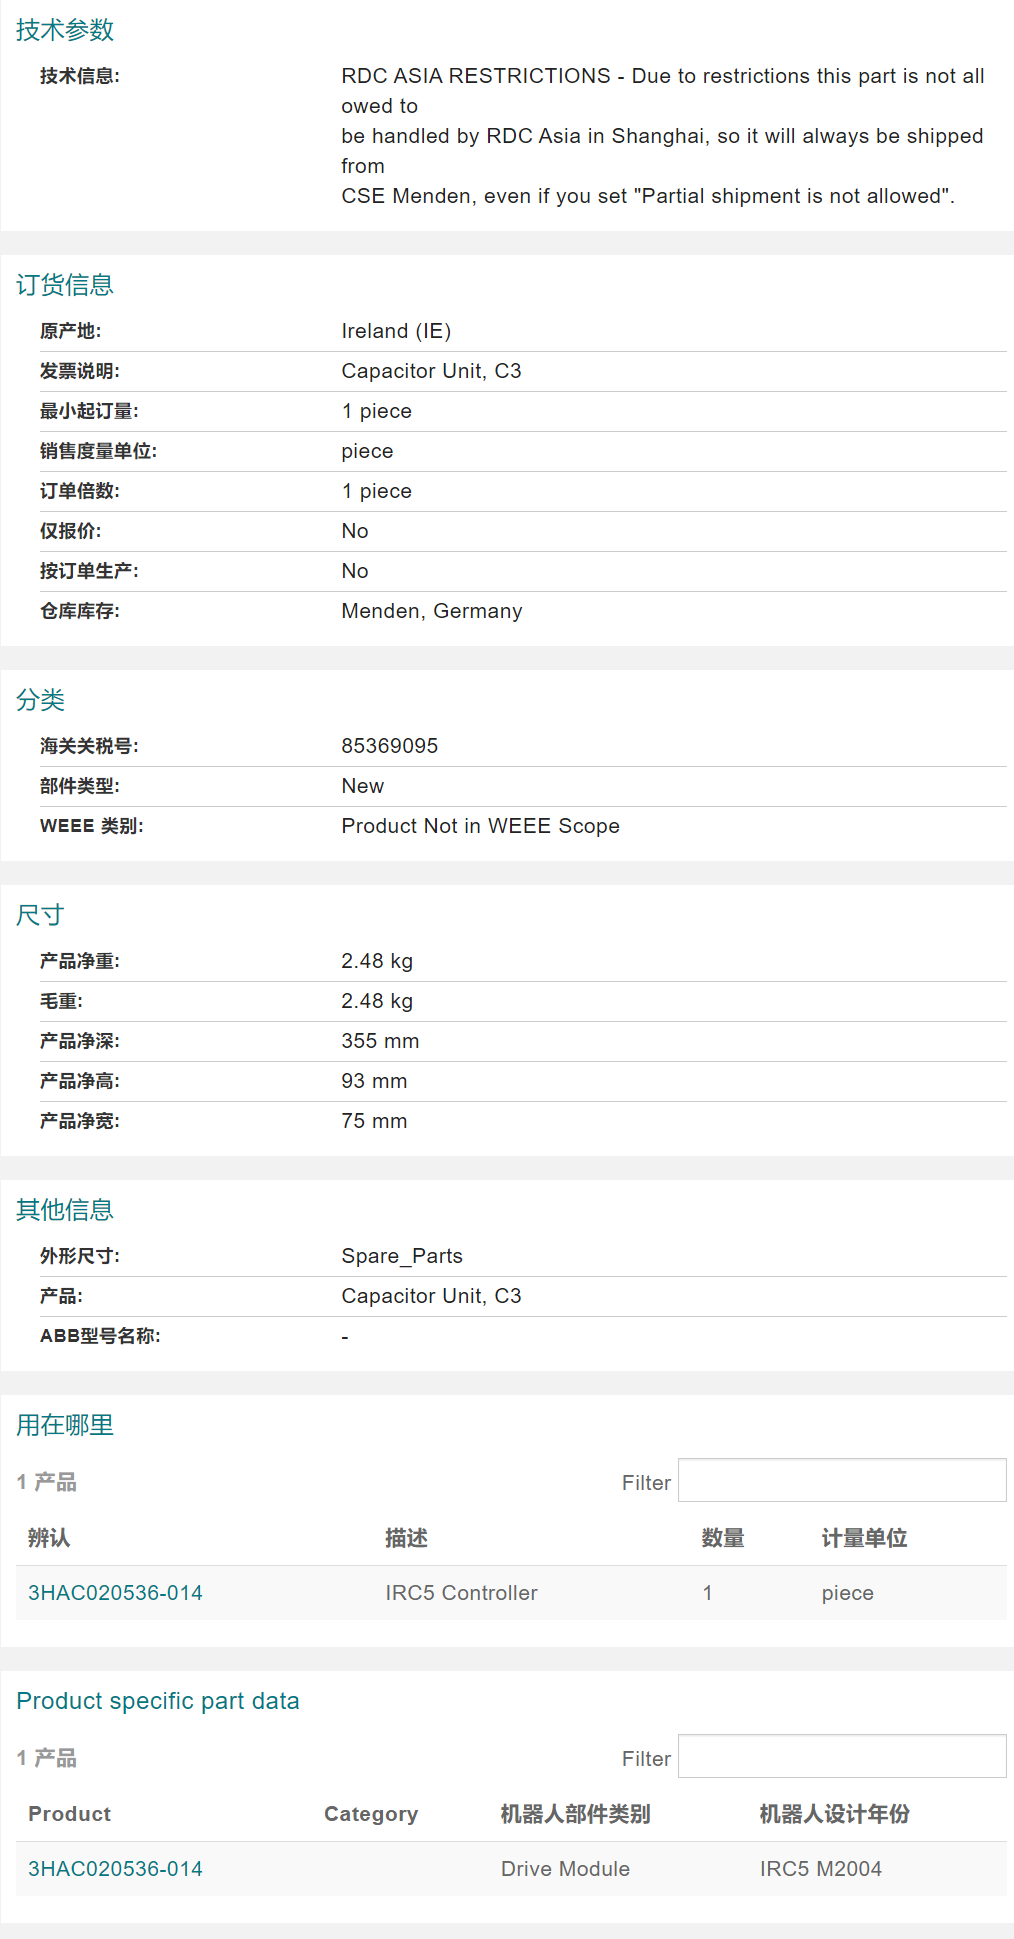The height and width of the screenshot is (1939, 1014).
Task: Click the customs tariff number 85369095
Action: (389, 746)
